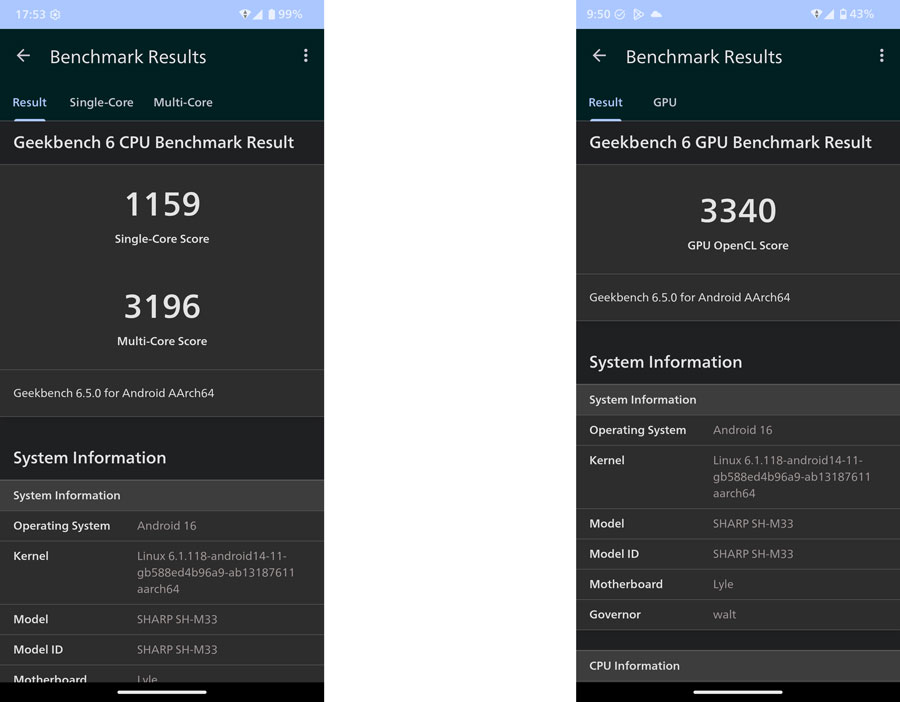Tap back arrow on GPU Benchmark Results screen
This screenshot has width=900, height=702.
coord(600,56)
